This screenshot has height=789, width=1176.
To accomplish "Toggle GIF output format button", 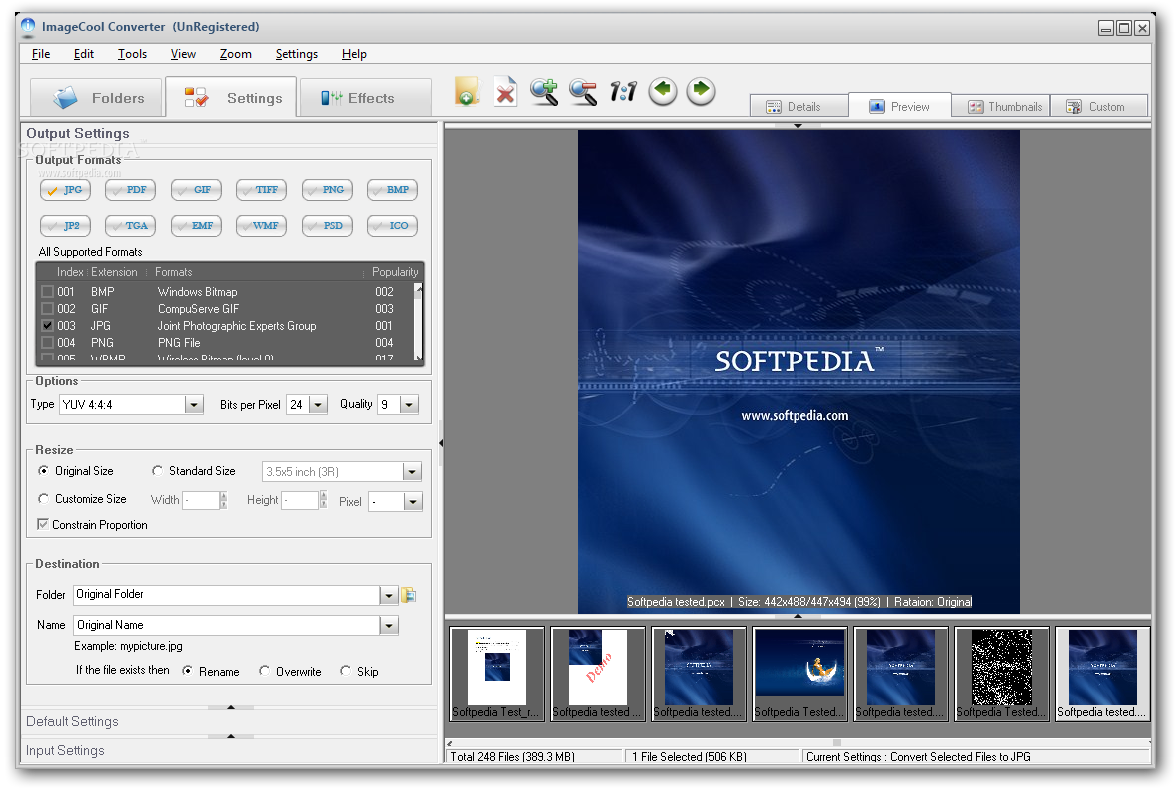I will pyautogui.click(x=196, y=190).
